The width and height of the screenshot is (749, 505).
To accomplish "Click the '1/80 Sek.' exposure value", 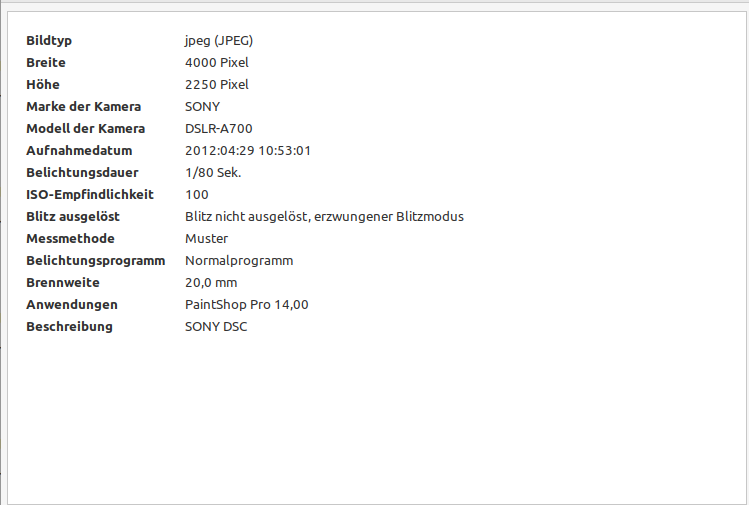I will pos(213,173).
